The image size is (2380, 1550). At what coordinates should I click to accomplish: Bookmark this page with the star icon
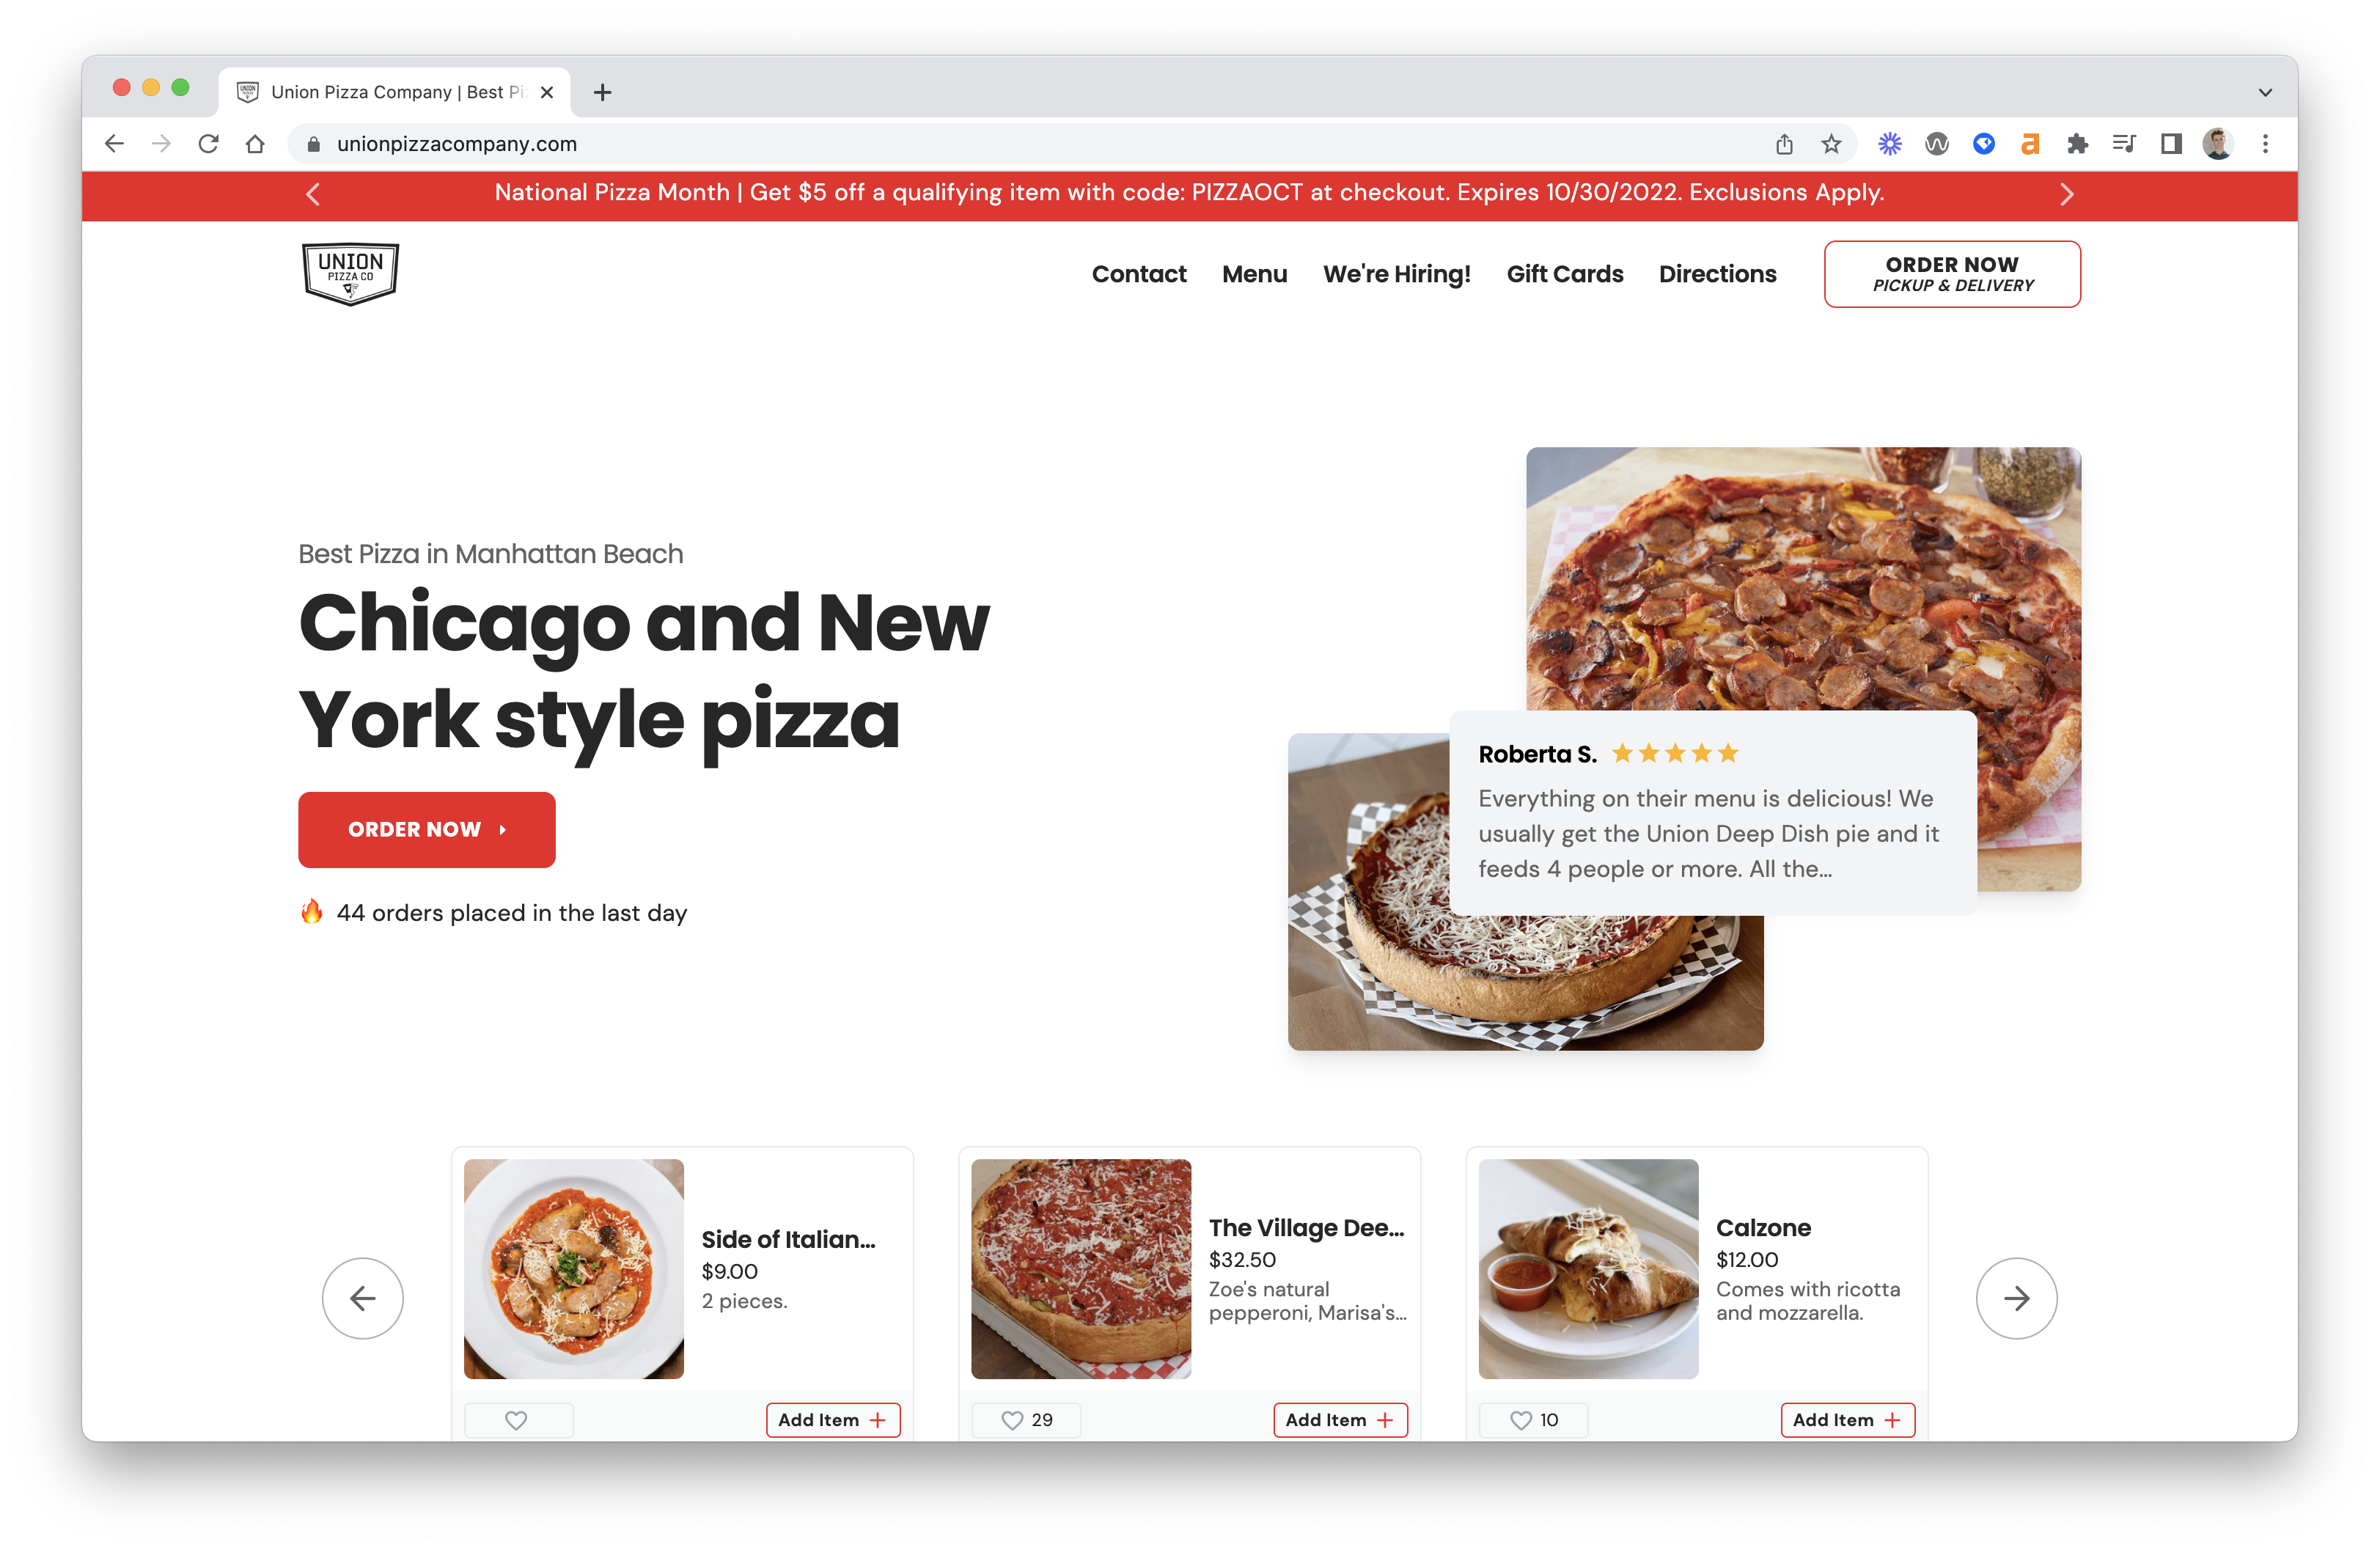[x=1831, y=144]
